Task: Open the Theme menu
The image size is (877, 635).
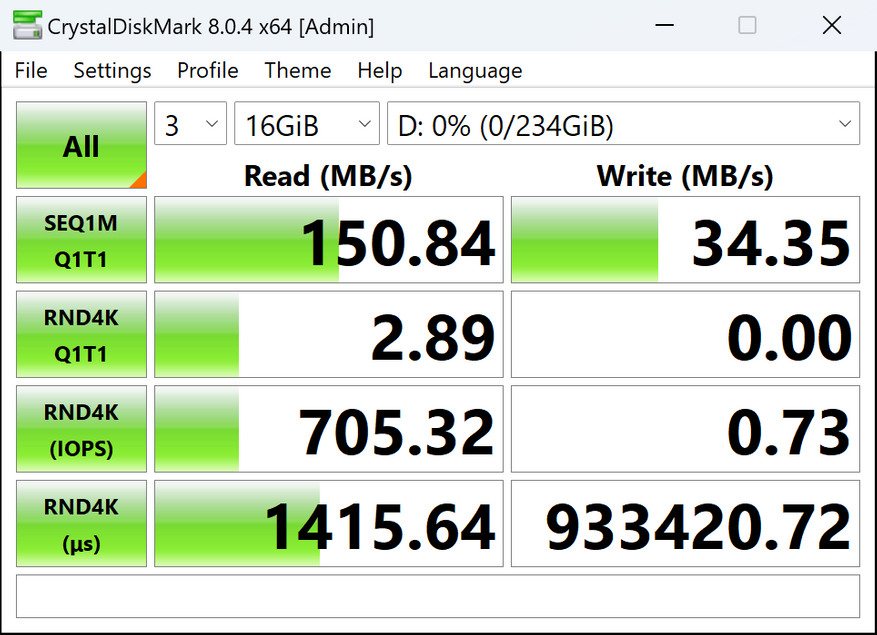Action: point(298,70)
